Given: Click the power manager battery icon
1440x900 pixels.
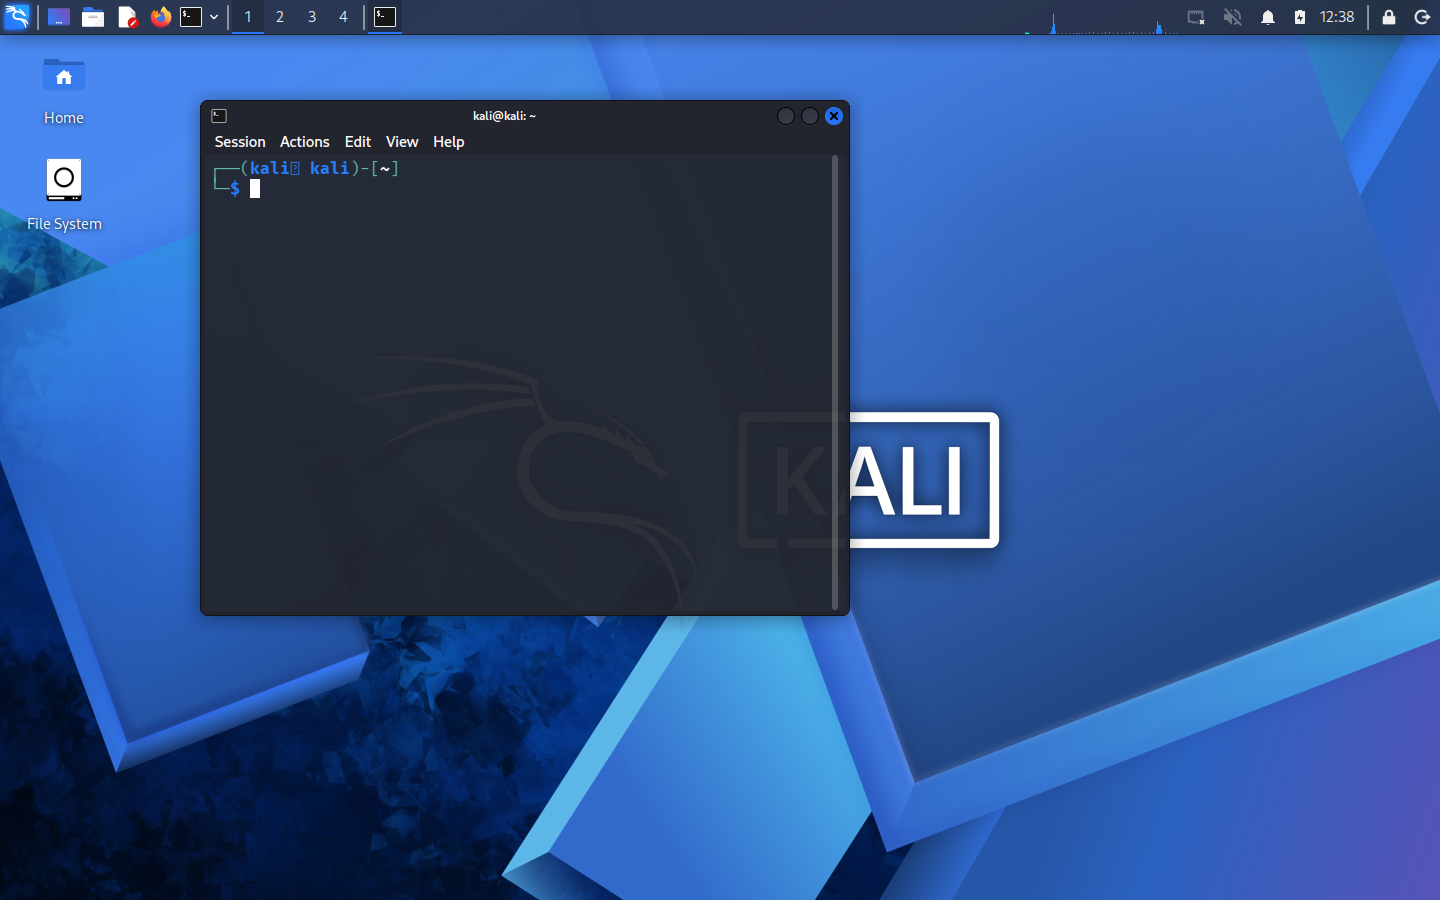Looking at the screenshot, I should 1300,17.
